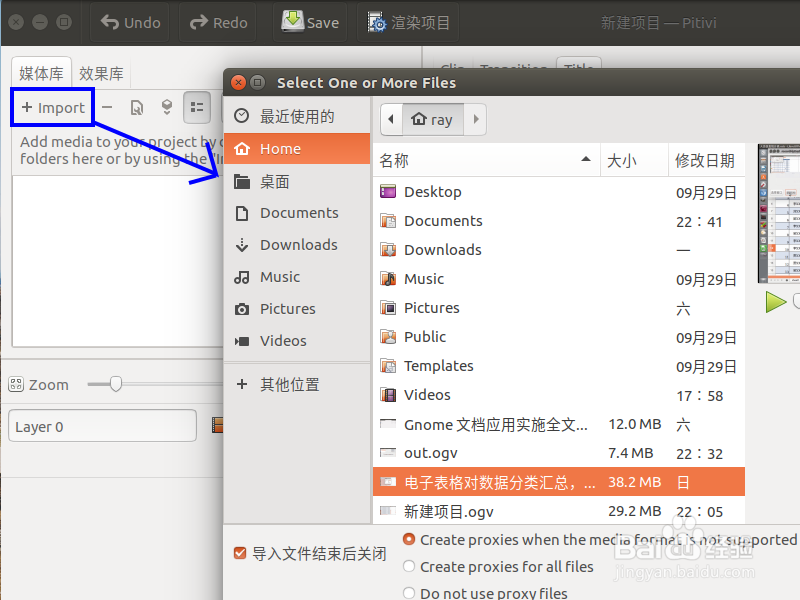Select the Downloads folder in file list
Image resolution: width=800 pixels, height=600 pixels.
[559, 250]
